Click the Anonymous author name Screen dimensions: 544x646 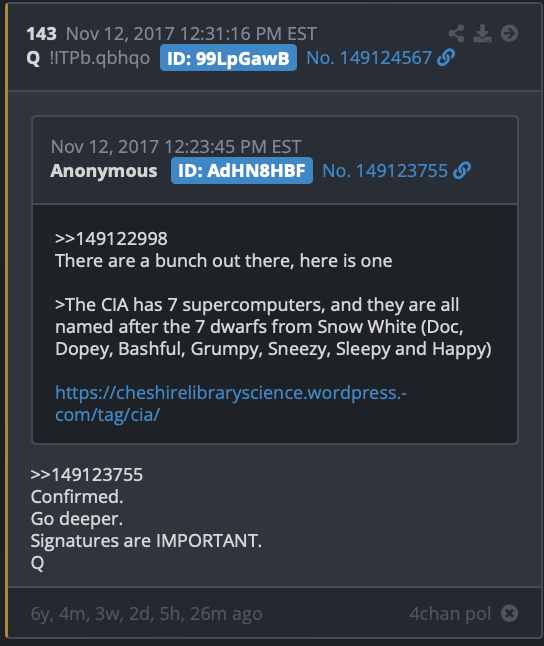click(x=104, y=171)
